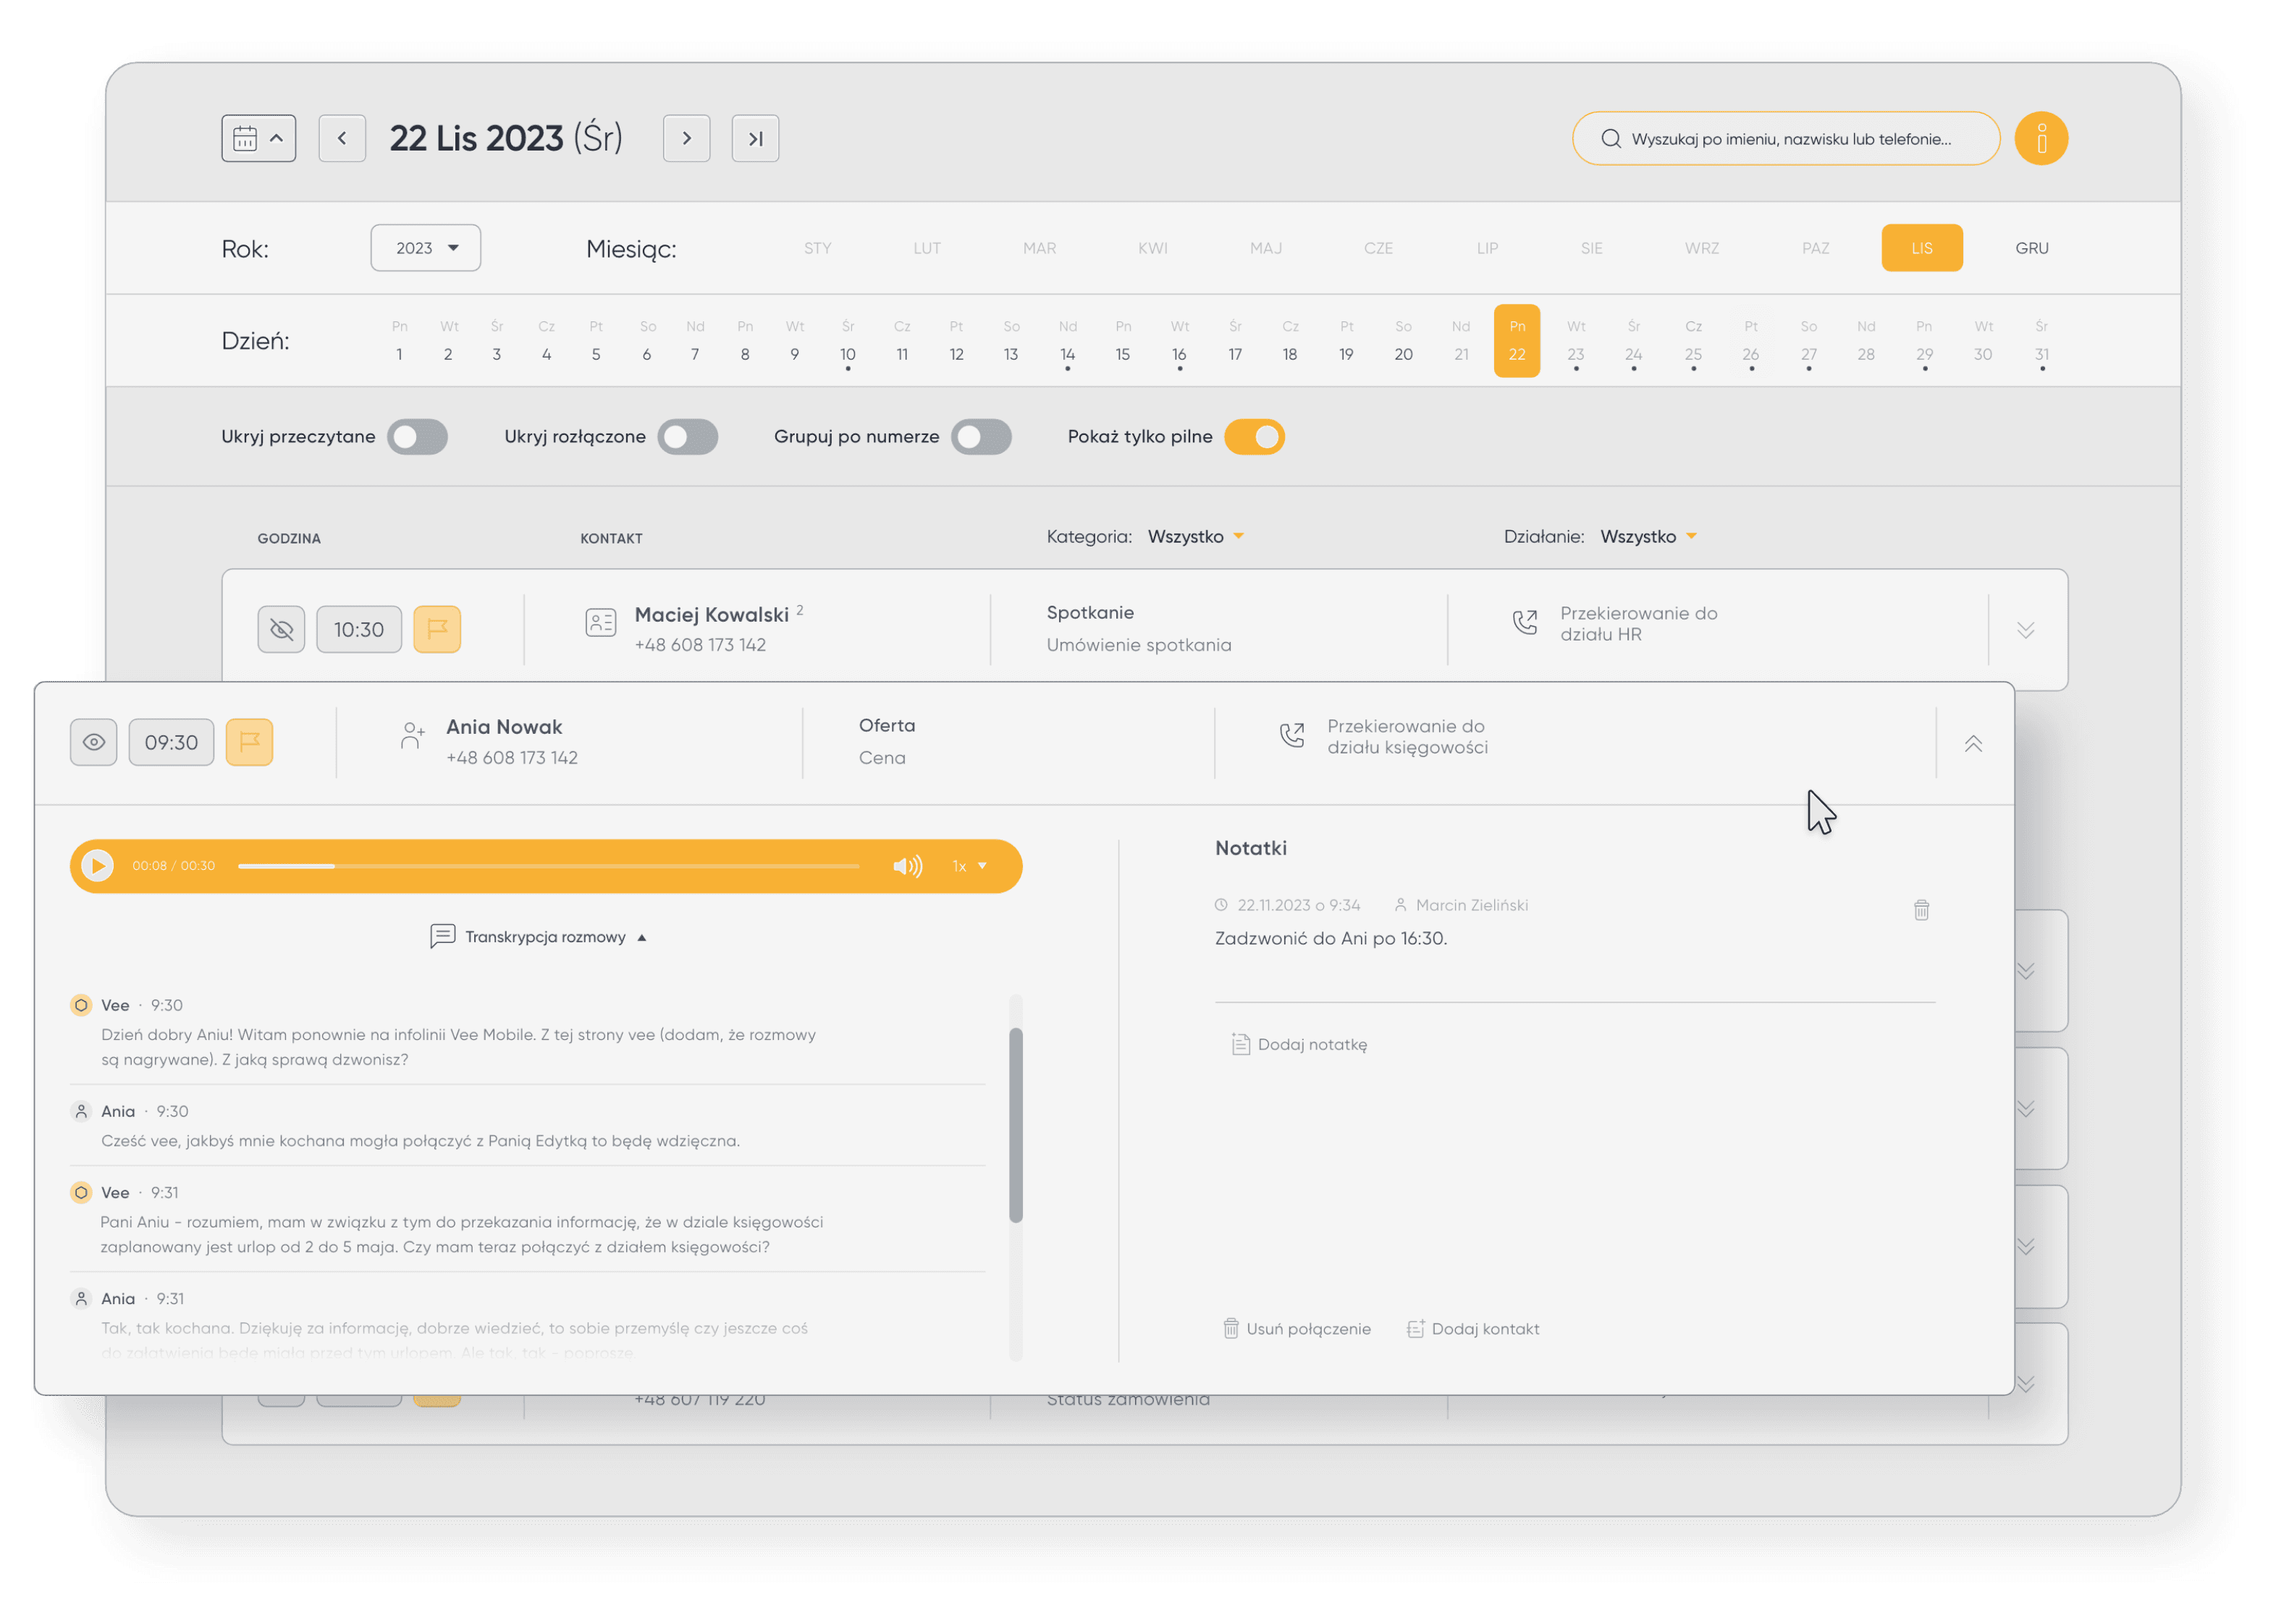
Task: Toggle Grupuj po numerze switch
Action: (980, 436)
